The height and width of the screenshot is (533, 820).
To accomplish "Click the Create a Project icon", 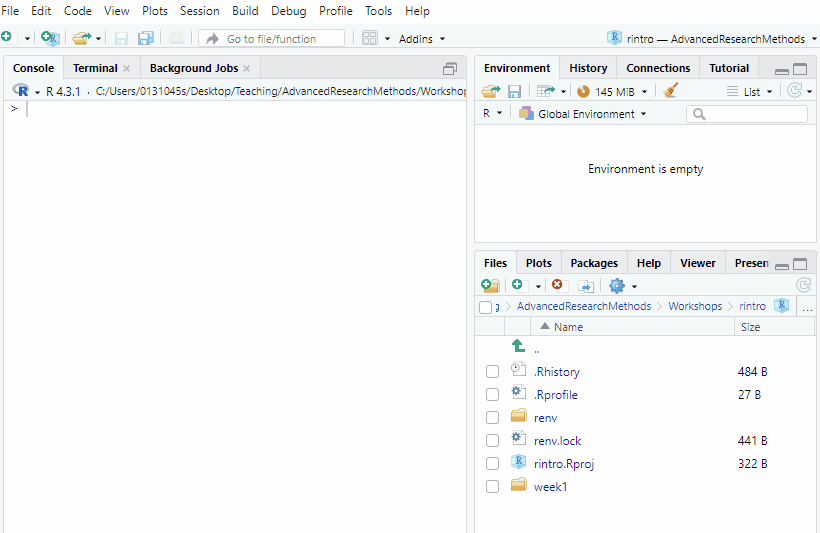I will (50, 38).
